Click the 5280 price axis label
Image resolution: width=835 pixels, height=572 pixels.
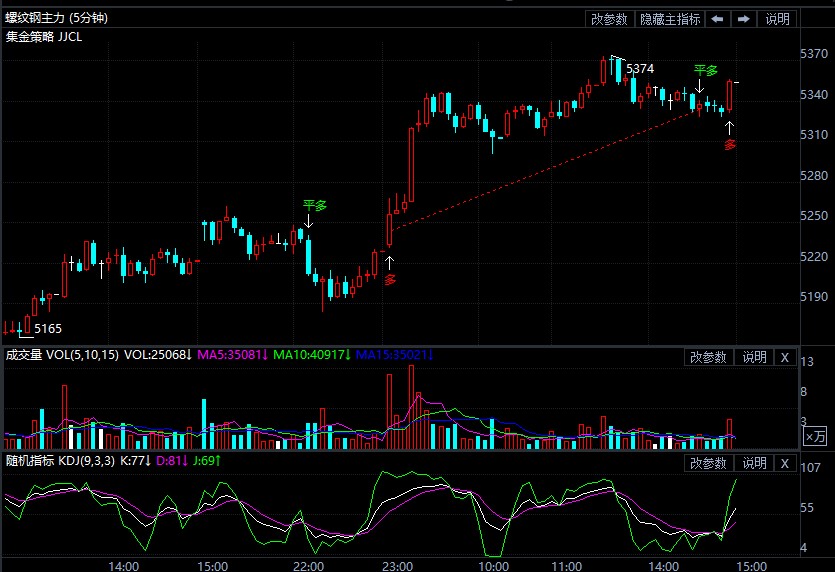[814, 175]
